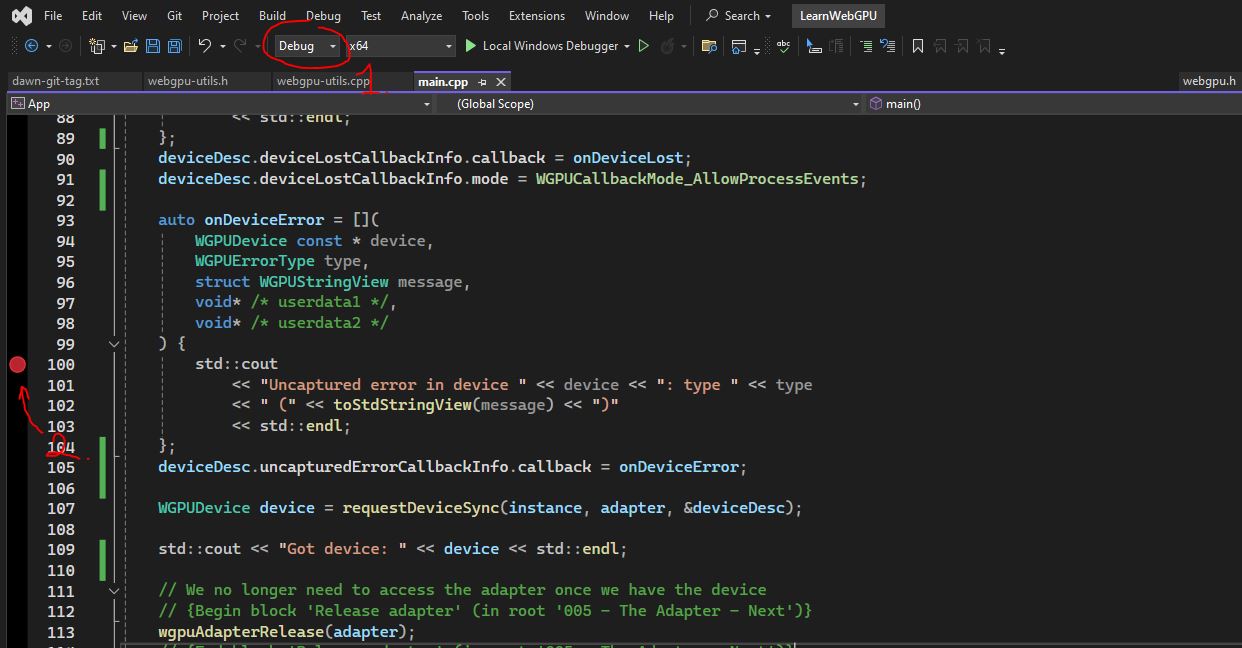The height and width of the screenshot is (648, 1242).
Task: Click requestDeviceSync call on line 107
Action: click(x=421, y=508)
